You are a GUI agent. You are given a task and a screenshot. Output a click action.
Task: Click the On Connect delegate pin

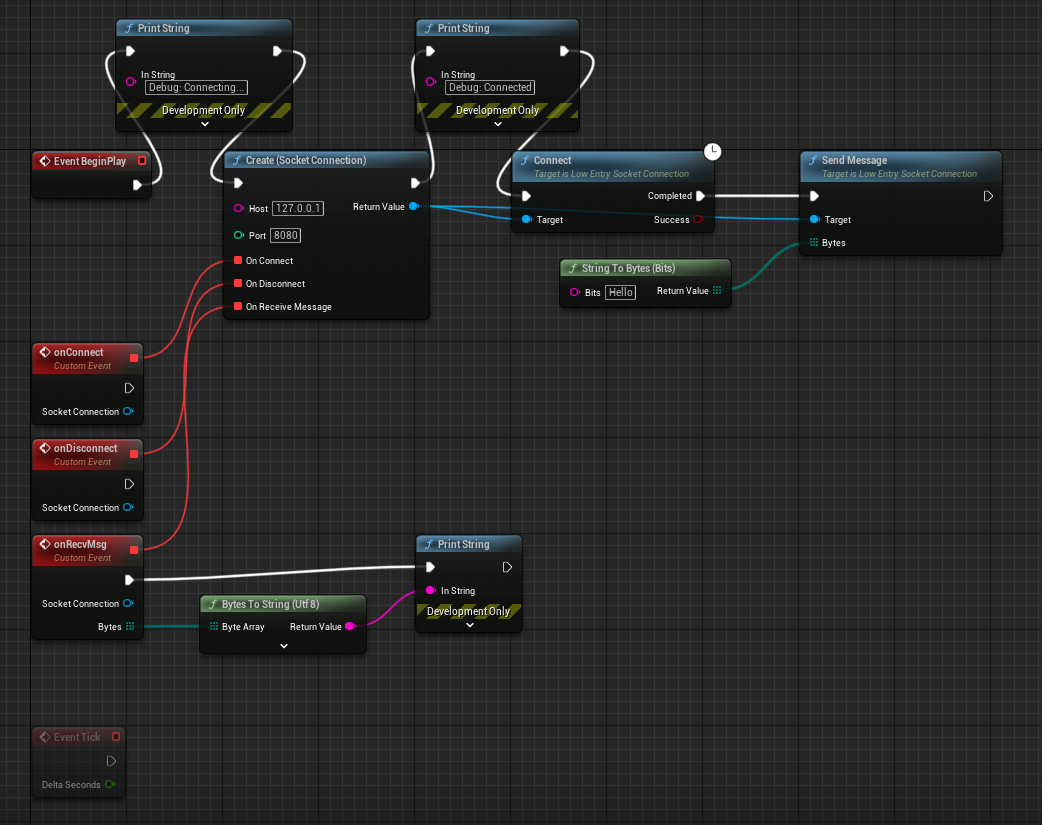click(238, 261)
